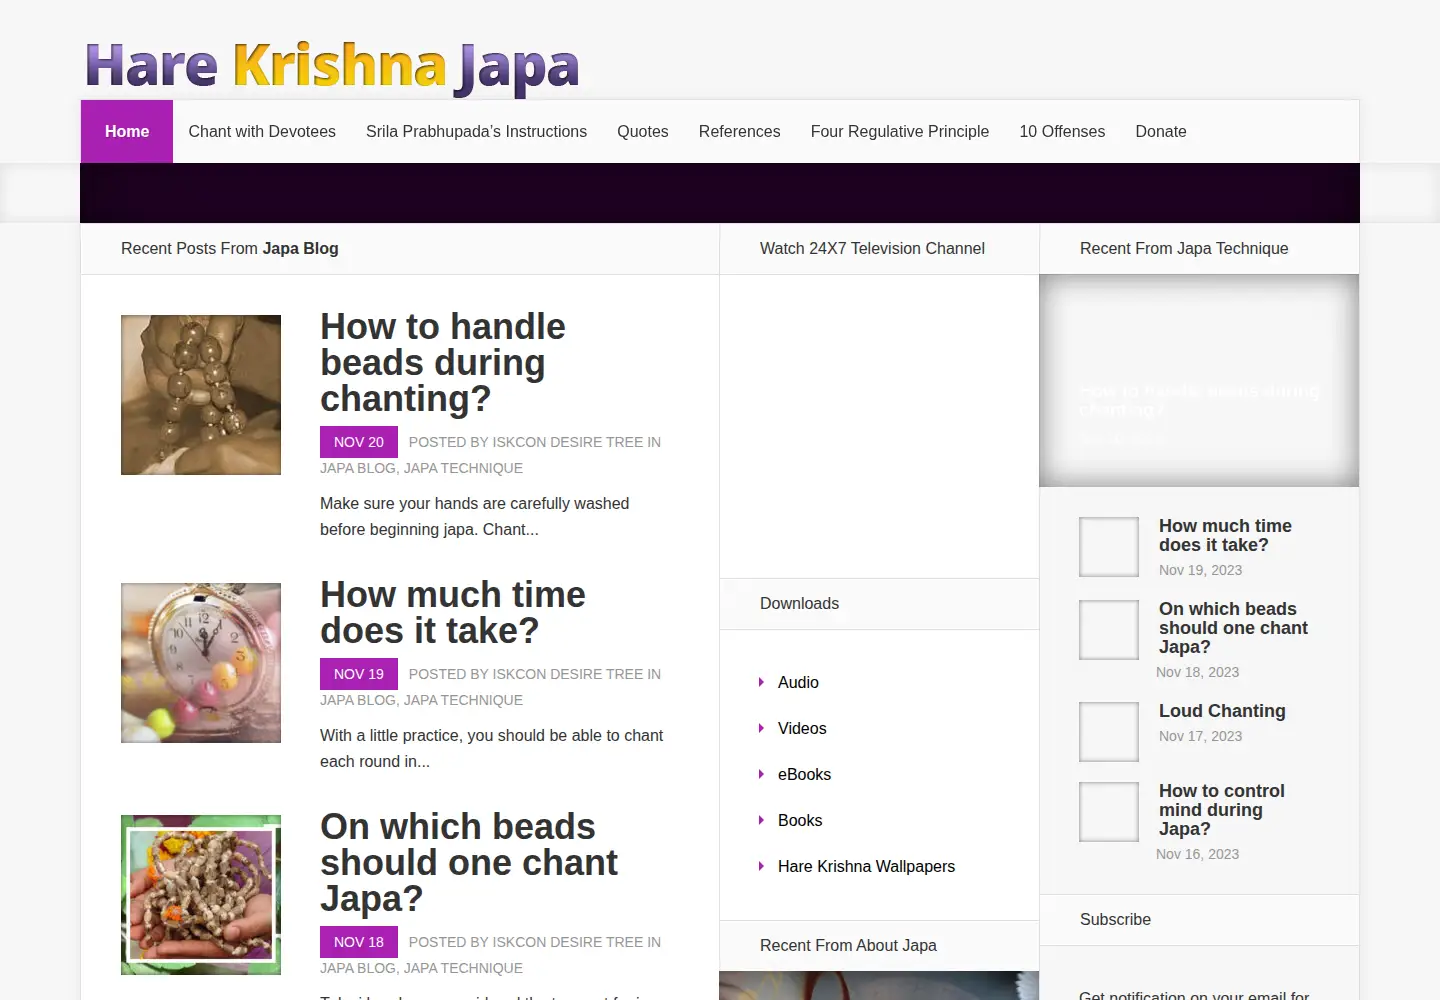This screenshot has width=1440, height=1000.
Task: Open the Audio downloads link
Action: [798, 682]
